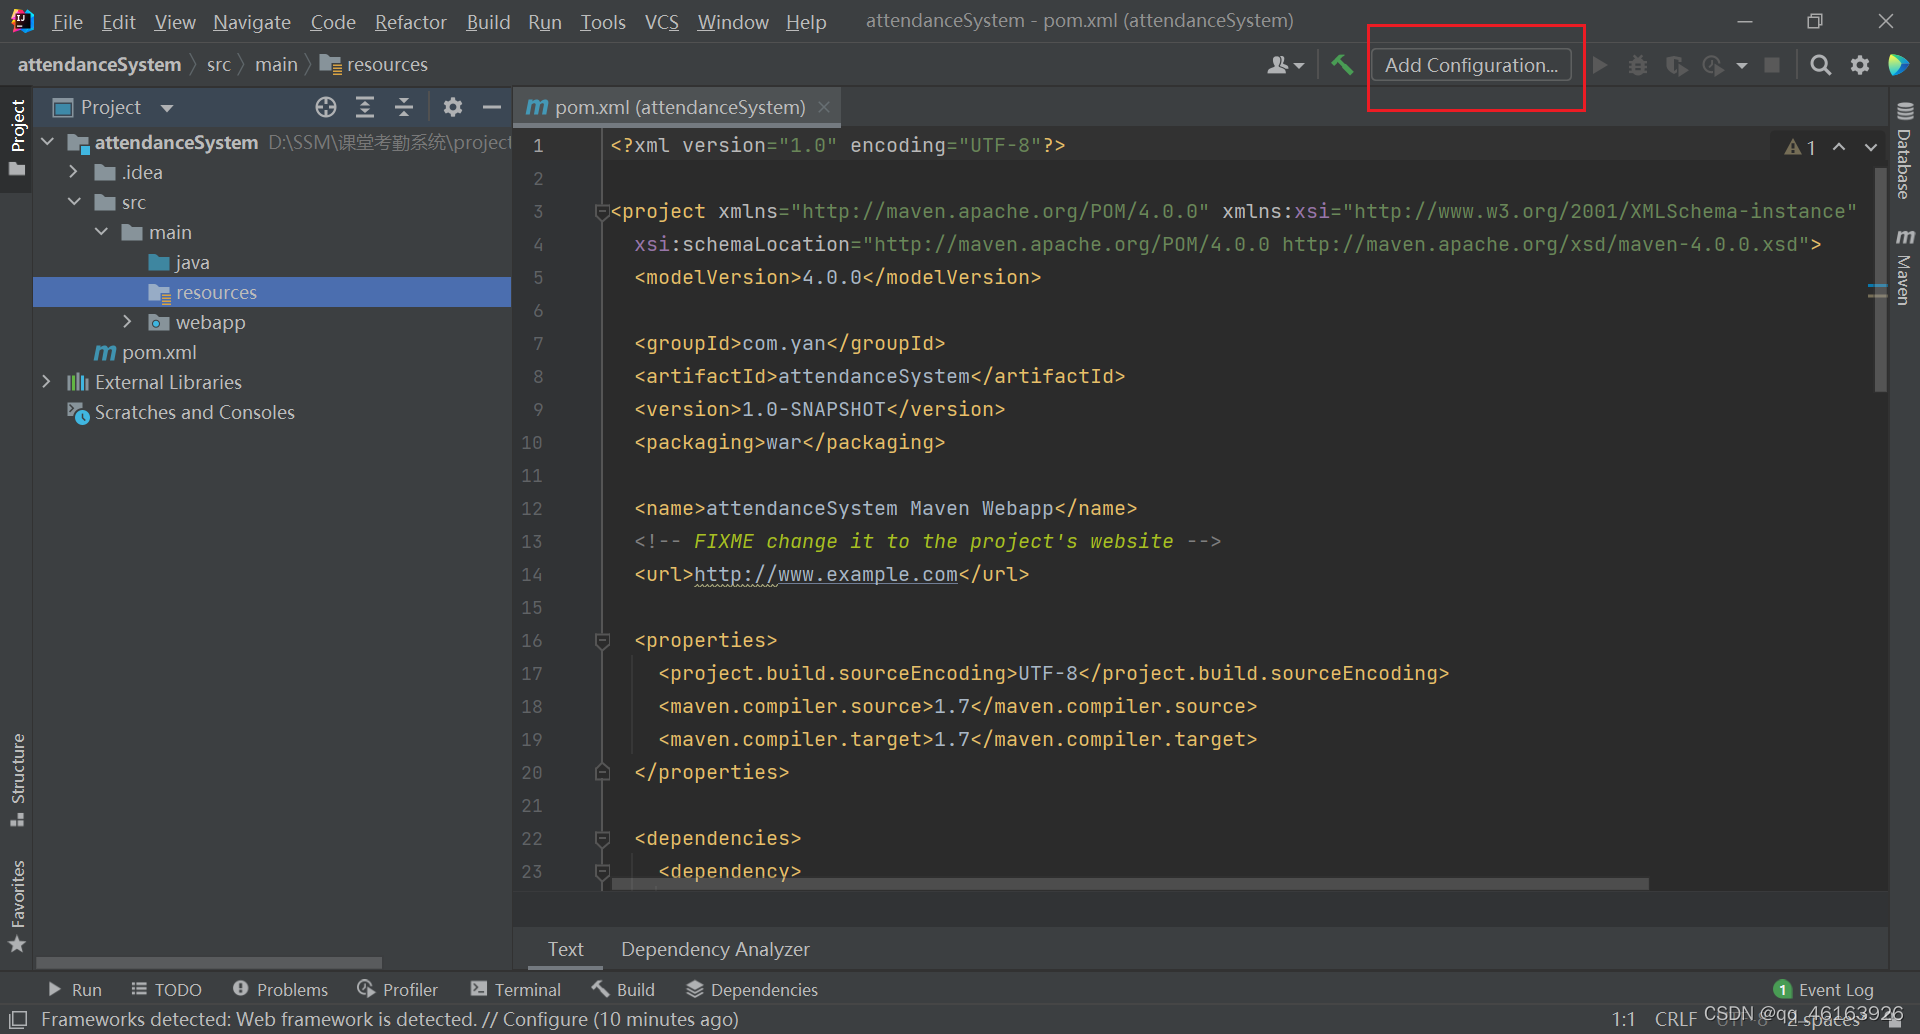1920x1034 pixels.
Task: Go to next highlighted error arrow
Action: [x=1871, y=147]
